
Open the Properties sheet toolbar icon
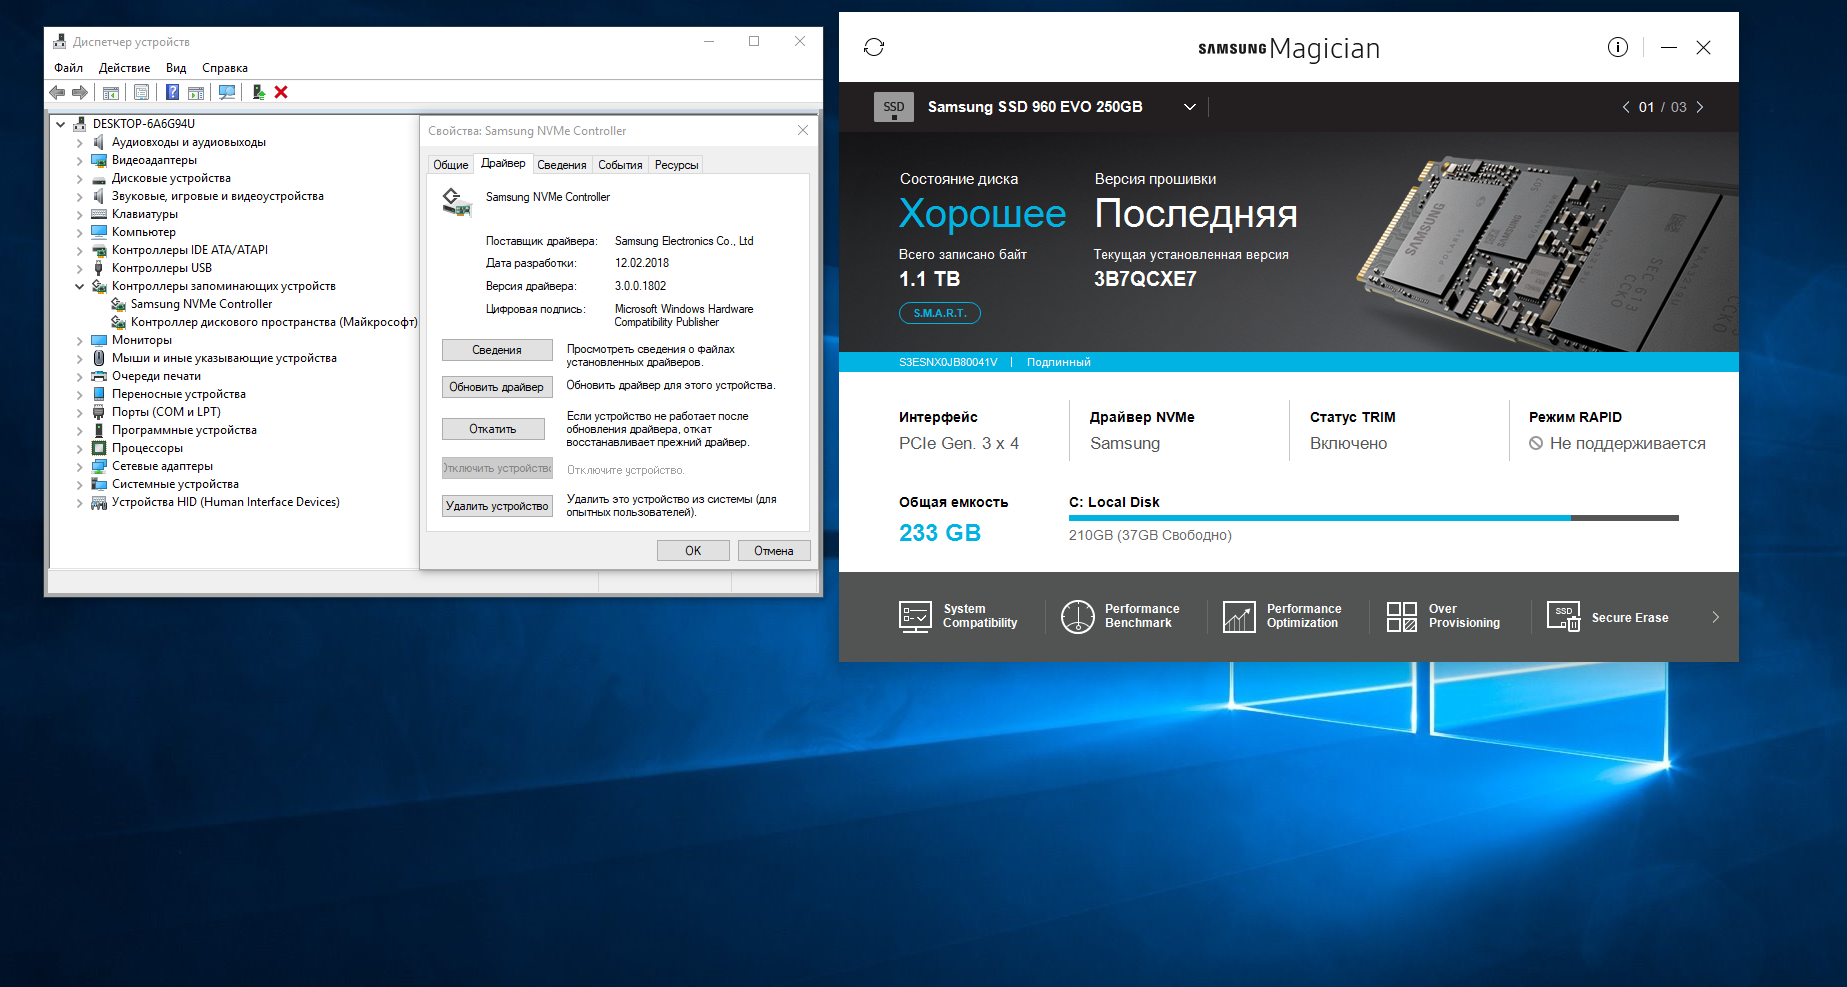point(142,92)
